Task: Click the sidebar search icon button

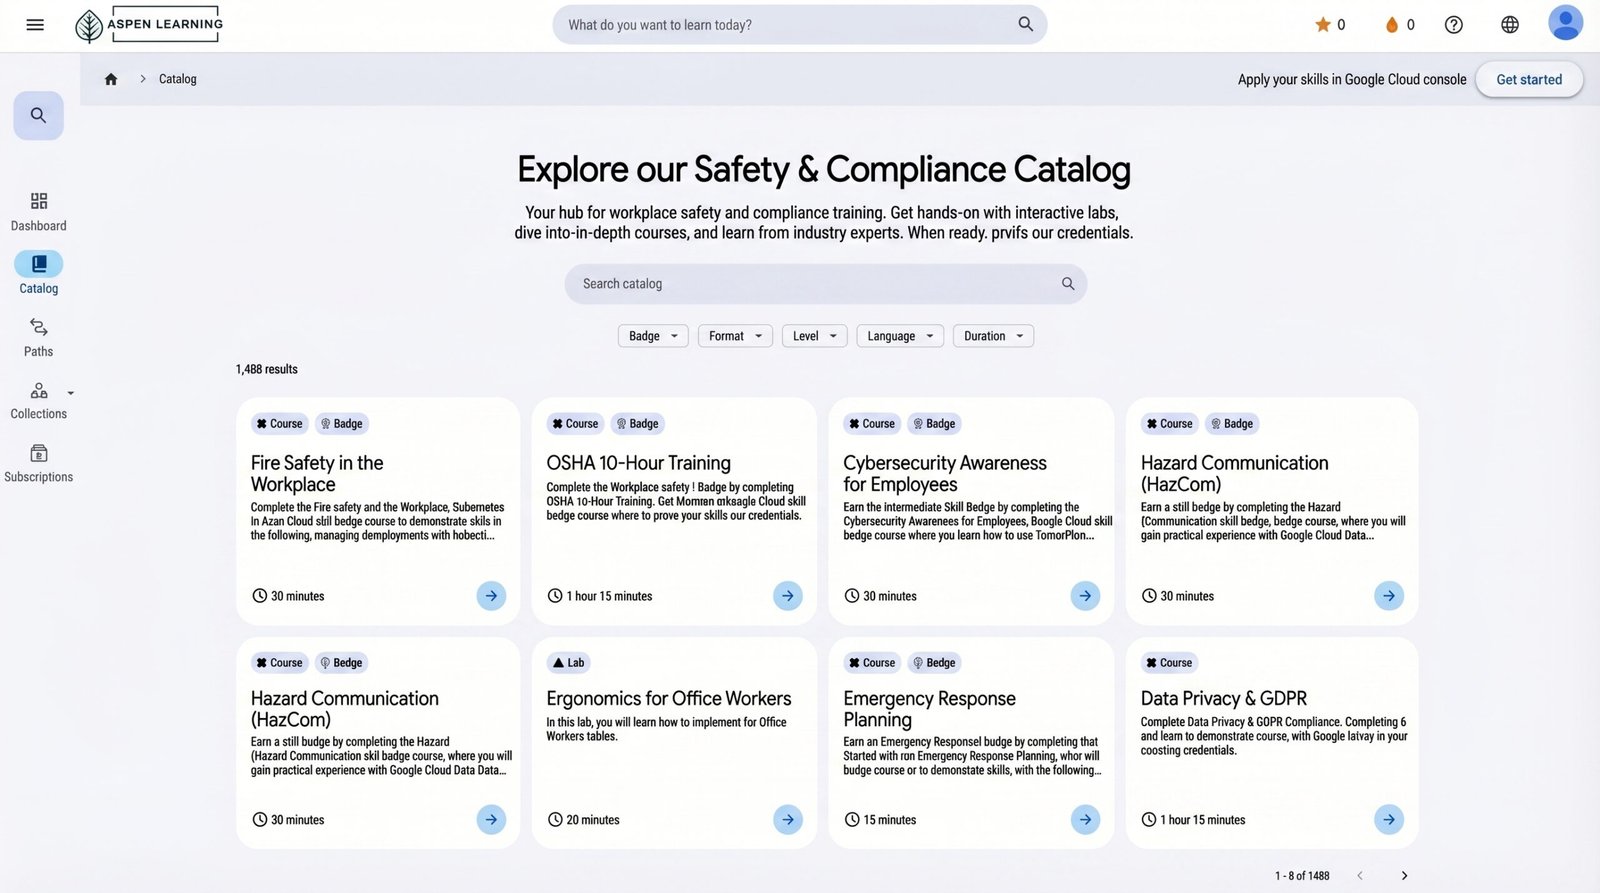Action: tap(38, 116)
